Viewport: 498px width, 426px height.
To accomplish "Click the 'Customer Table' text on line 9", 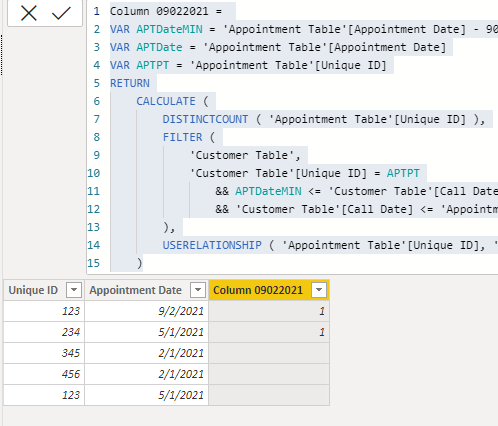I will click(x=242, y=155).
